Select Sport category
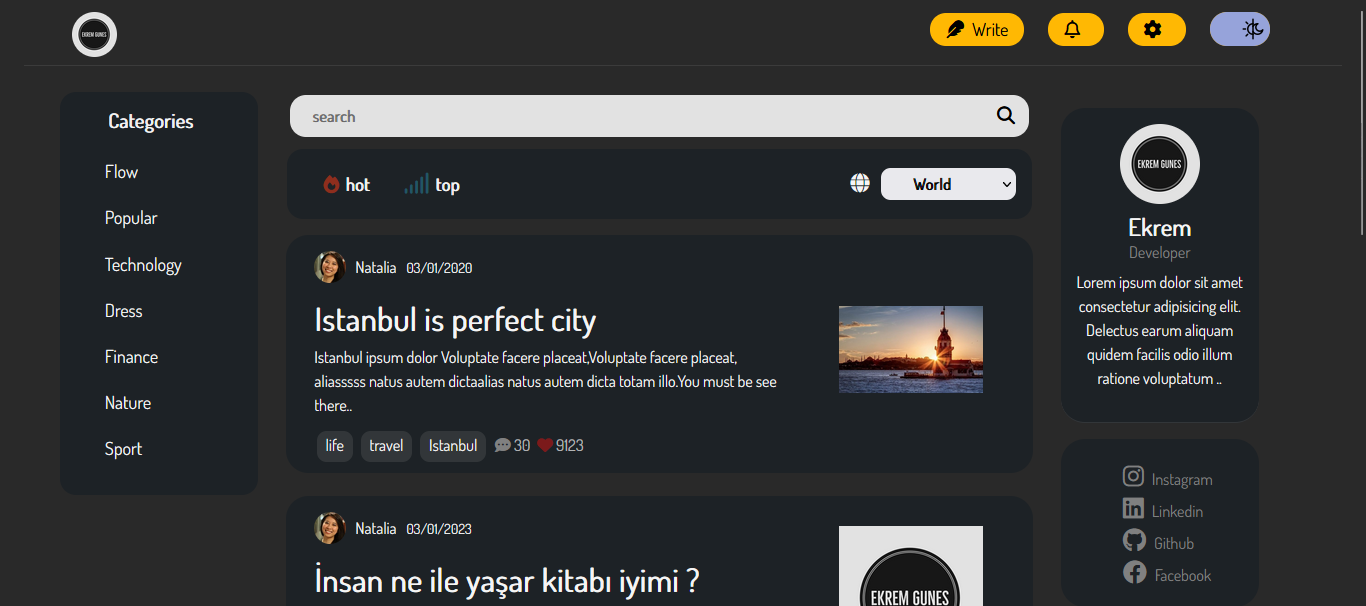 click(x=123, y=449)
